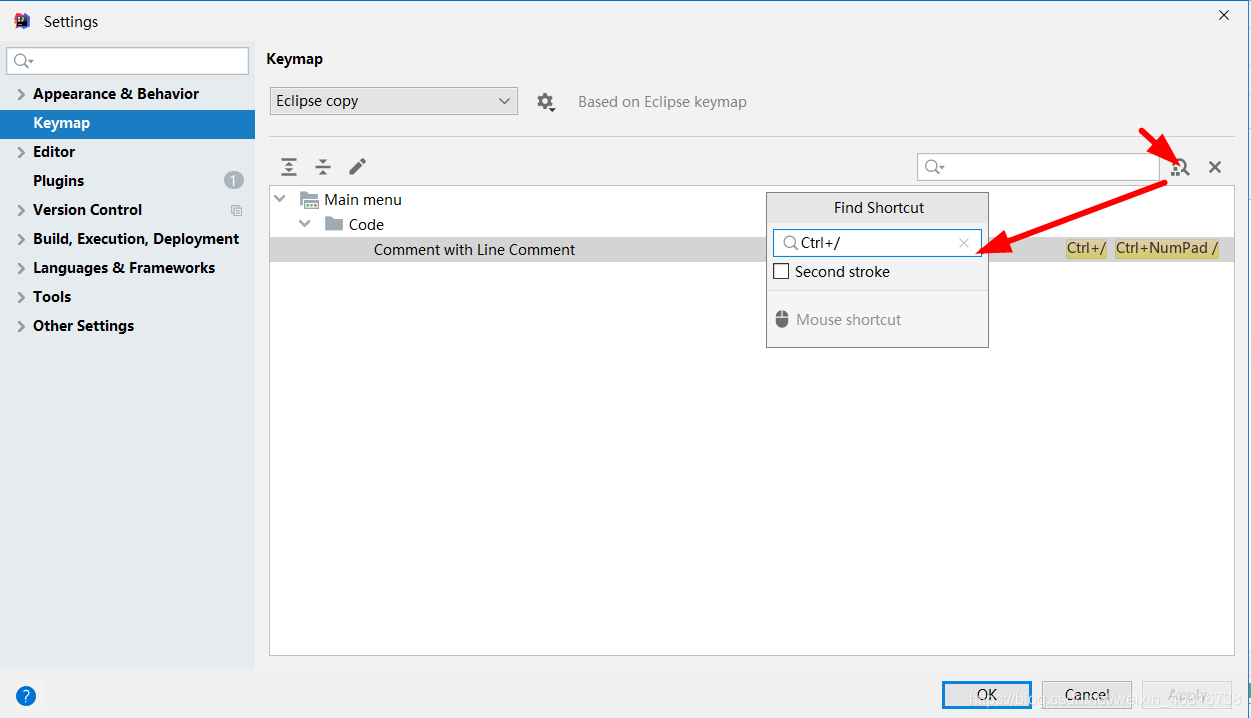Screen dimensions: 1251x718
Task: Click in the keymap action filter field
Action: click(1038, 167)
